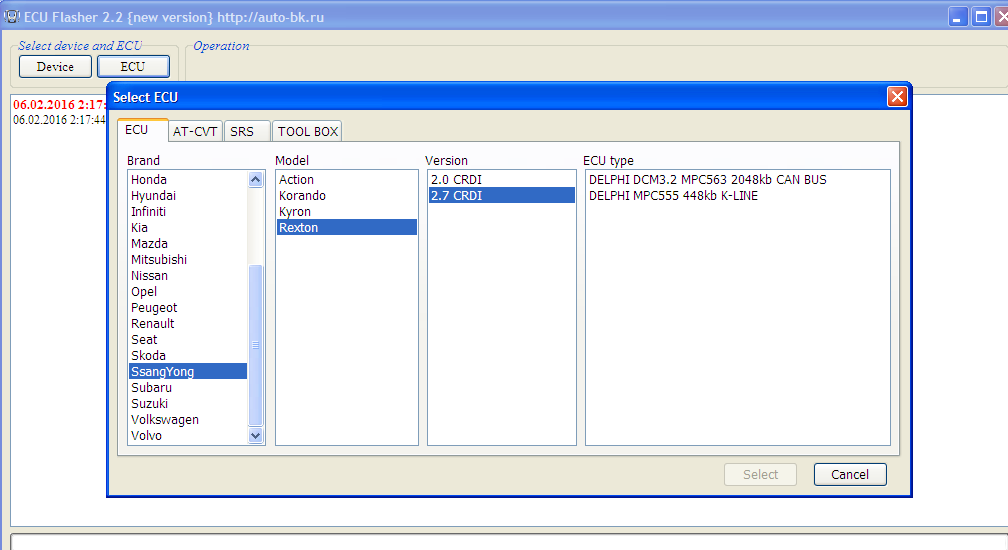Select Renault brand
The image size is (1008, 550).
[x=188, y=323]
